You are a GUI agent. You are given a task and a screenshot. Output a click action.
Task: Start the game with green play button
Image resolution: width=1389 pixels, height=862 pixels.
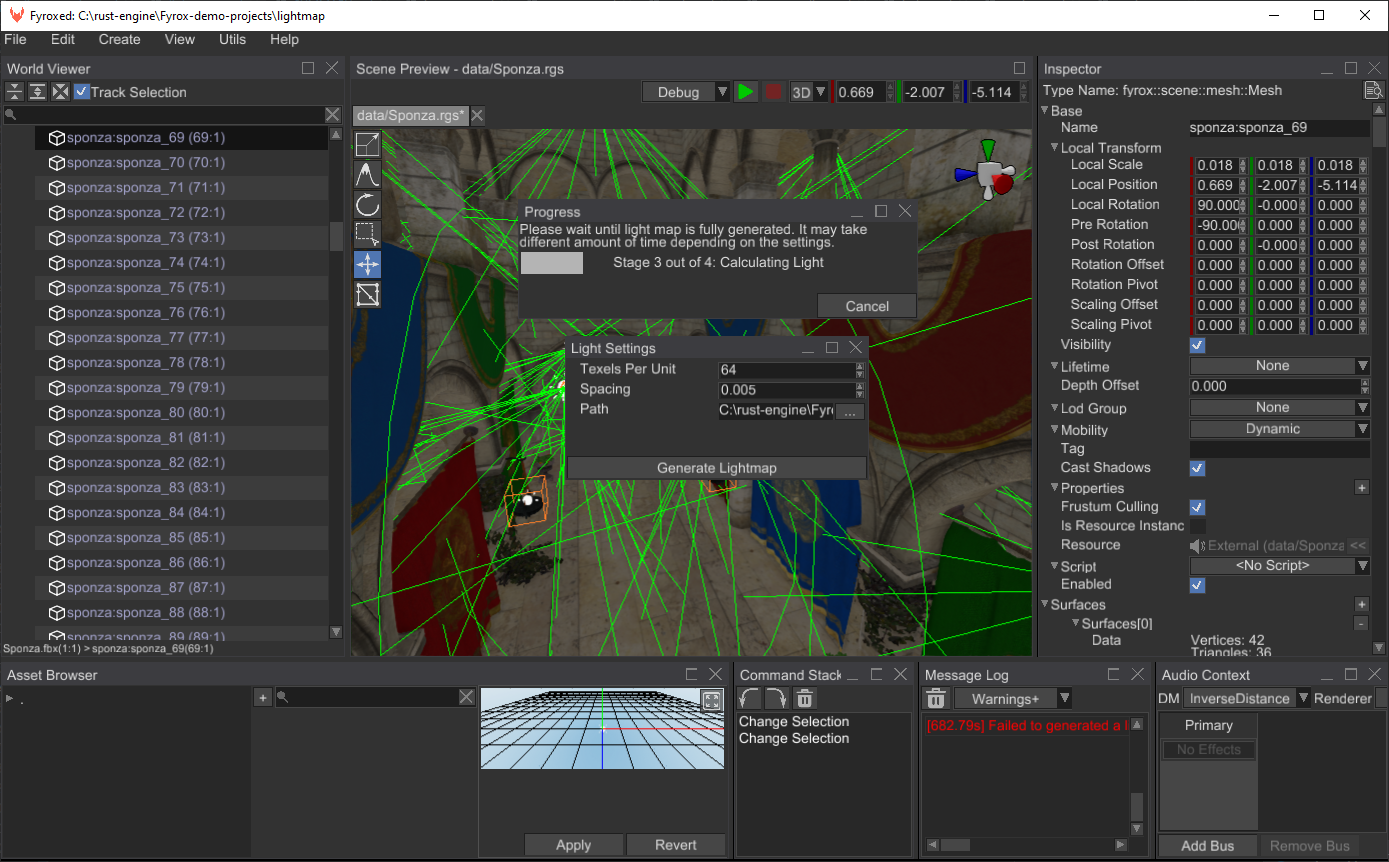coord(745,92)
